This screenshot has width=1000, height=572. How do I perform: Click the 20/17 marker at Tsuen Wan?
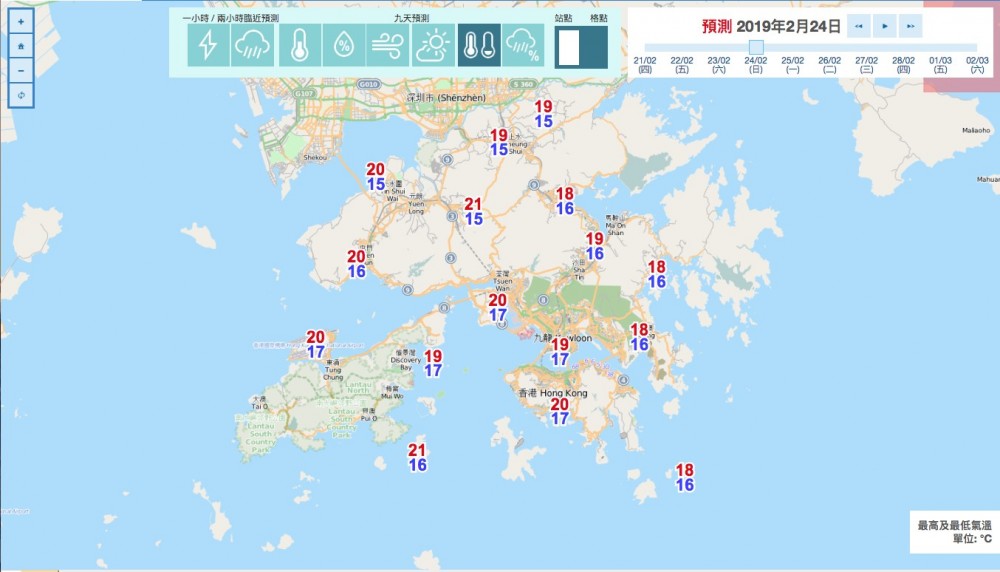coord(498,307)
